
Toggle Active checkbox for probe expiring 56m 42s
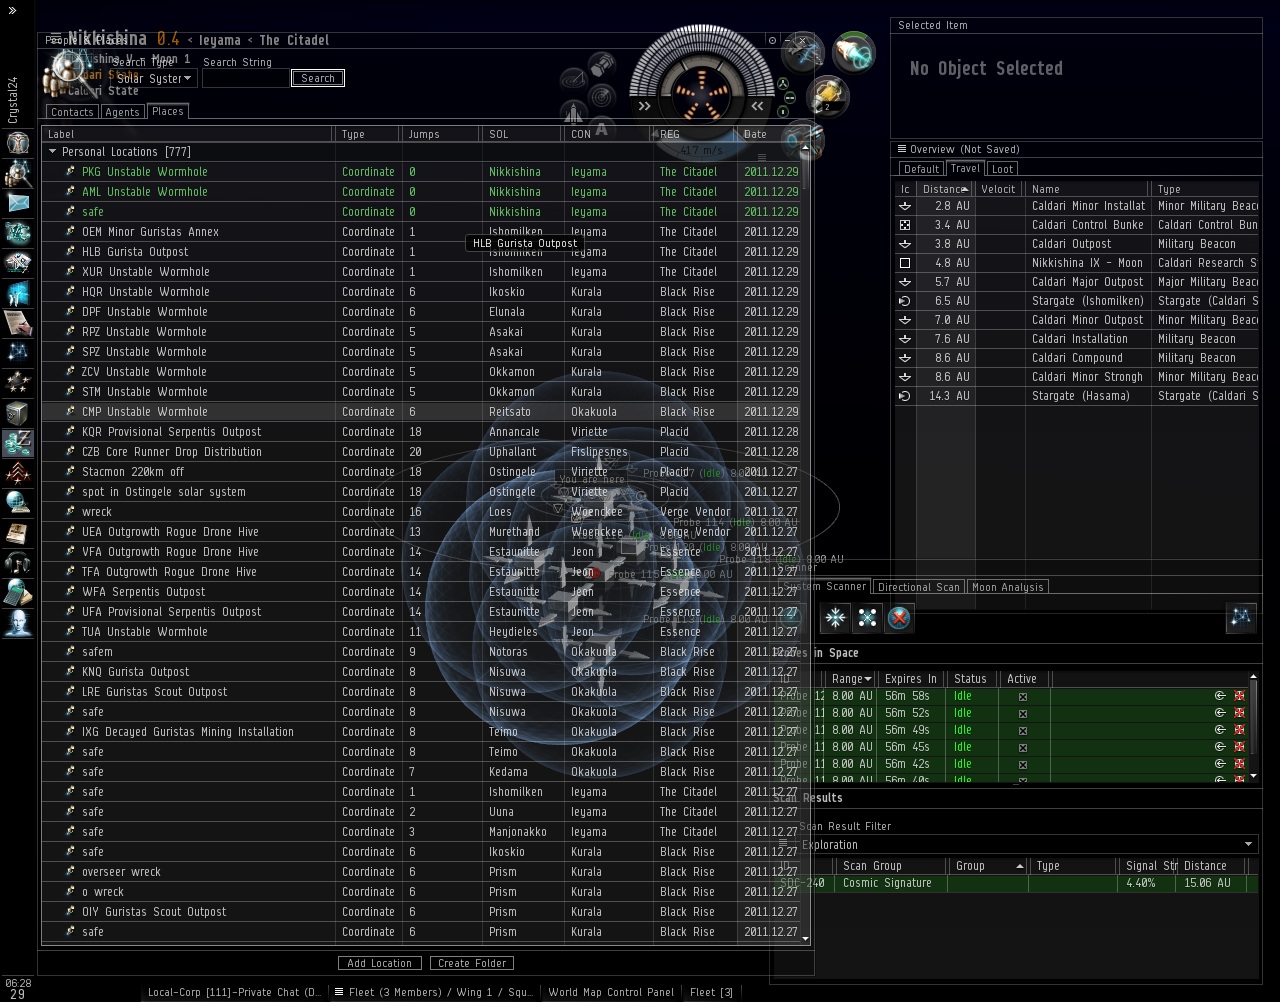coord(1022,765)
